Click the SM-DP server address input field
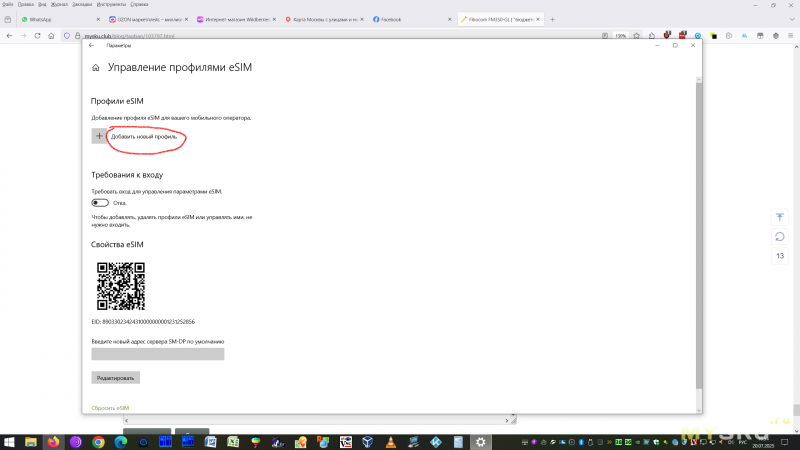Screen dimensions: 800x450 (x=158, y=354)
